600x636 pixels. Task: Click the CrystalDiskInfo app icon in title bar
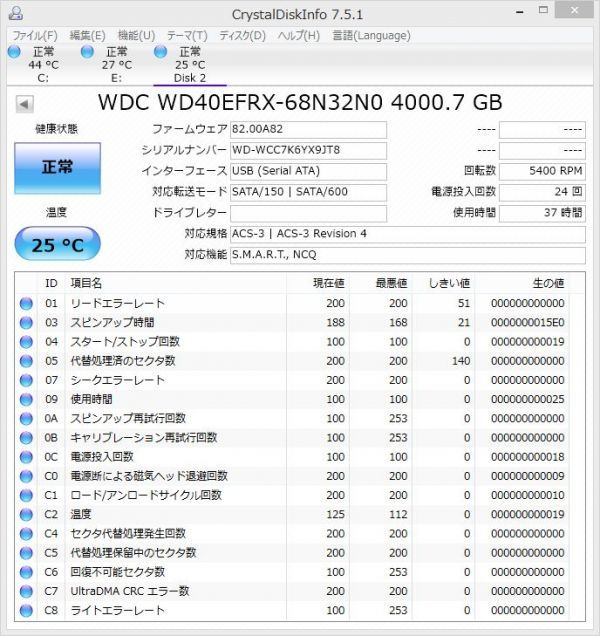(x=16, y=13)
